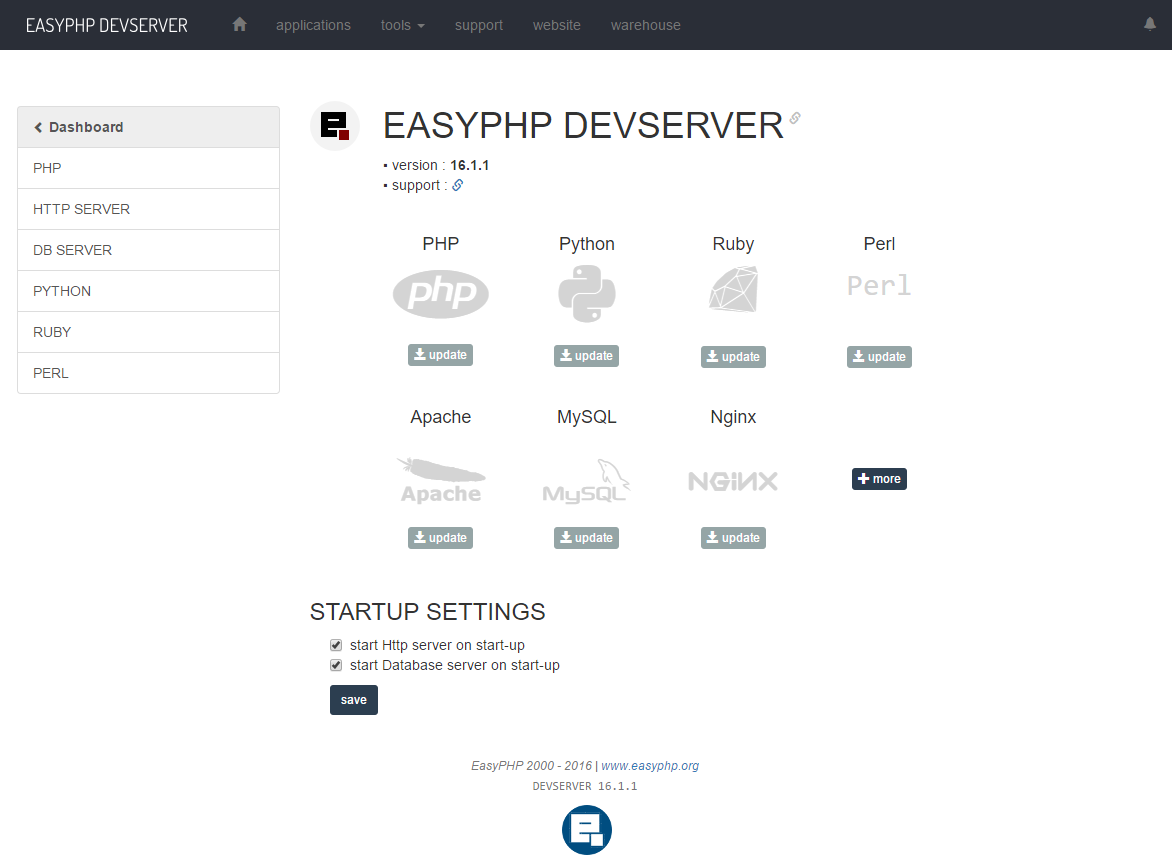
Task: Click the Nginx logo
Action: (733, 480)
